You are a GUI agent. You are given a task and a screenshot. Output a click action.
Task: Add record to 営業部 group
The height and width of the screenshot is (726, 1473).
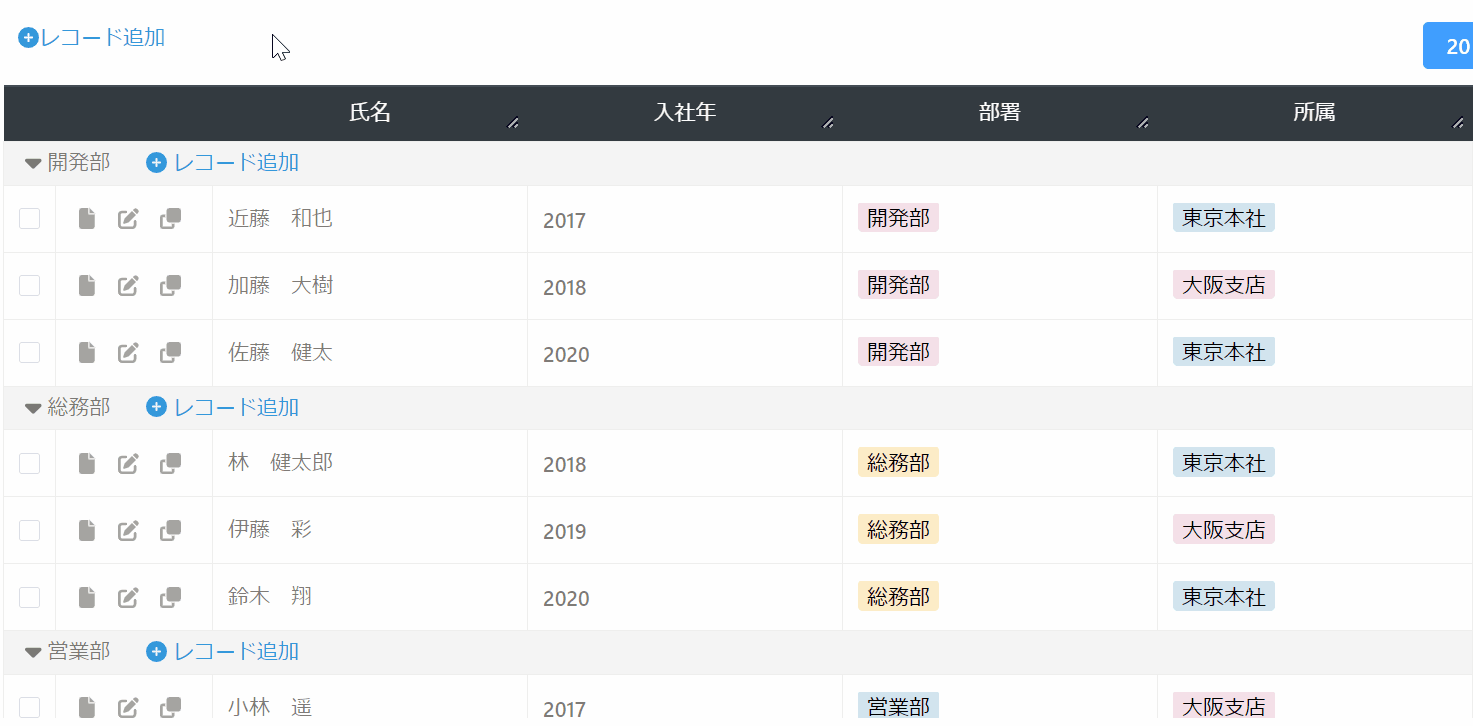tap(222, 651)
